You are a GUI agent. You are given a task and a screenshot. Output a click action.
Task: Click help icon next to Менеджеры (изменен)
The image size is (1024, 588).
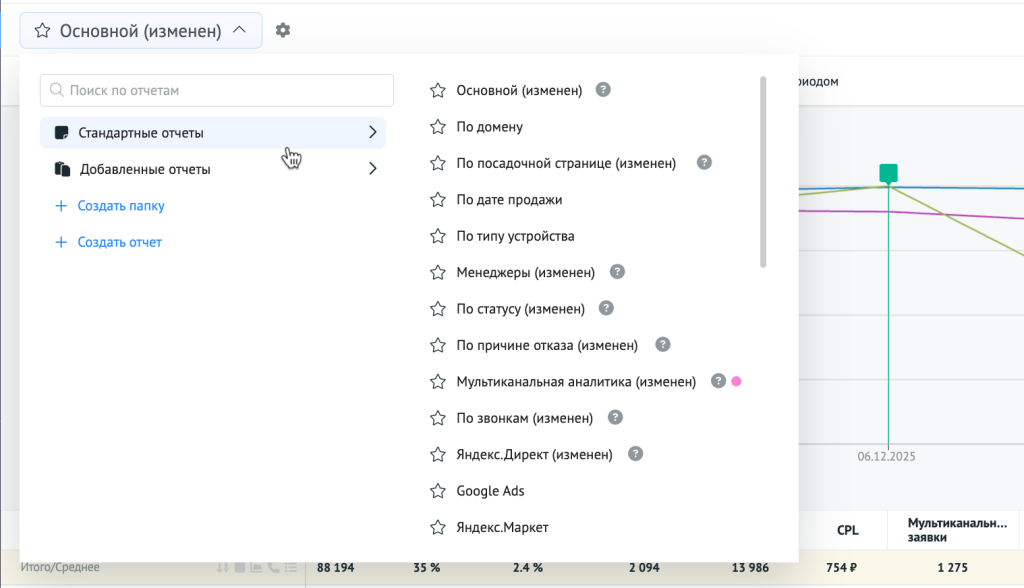click(x=617, y=272)
